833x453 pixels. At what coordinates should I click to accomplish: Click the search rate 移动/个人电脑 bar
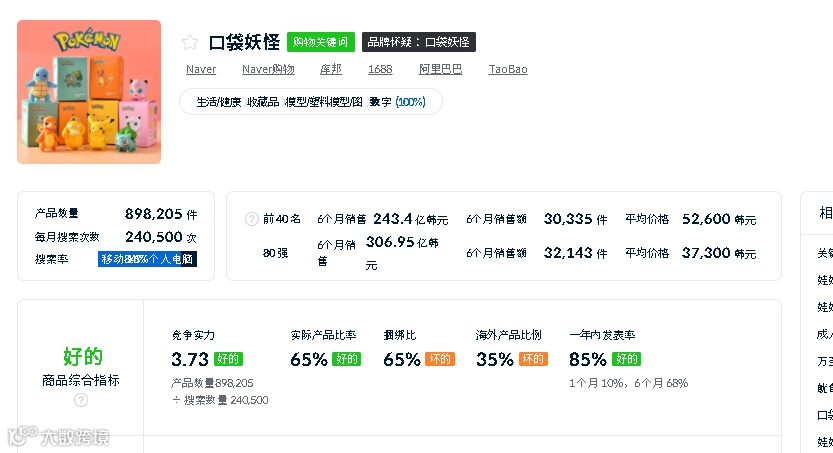pyautogui.click(x=147, y=259)
